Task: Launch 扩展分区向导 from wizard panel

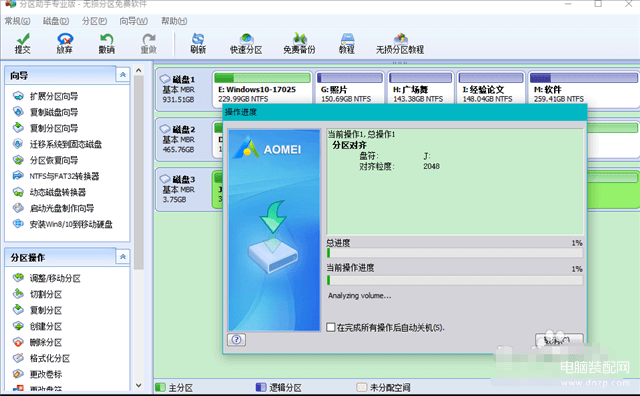Action: coord(45,96)
